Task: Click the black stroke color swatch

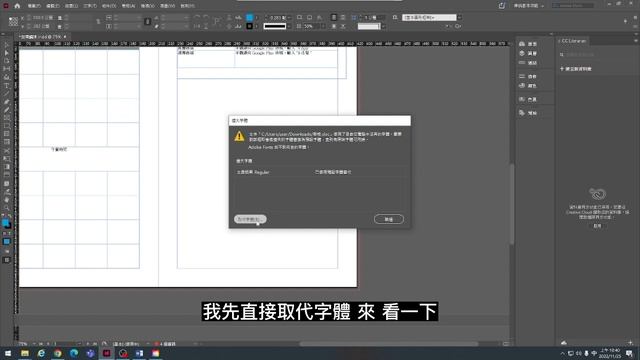Action: (249, 26)
